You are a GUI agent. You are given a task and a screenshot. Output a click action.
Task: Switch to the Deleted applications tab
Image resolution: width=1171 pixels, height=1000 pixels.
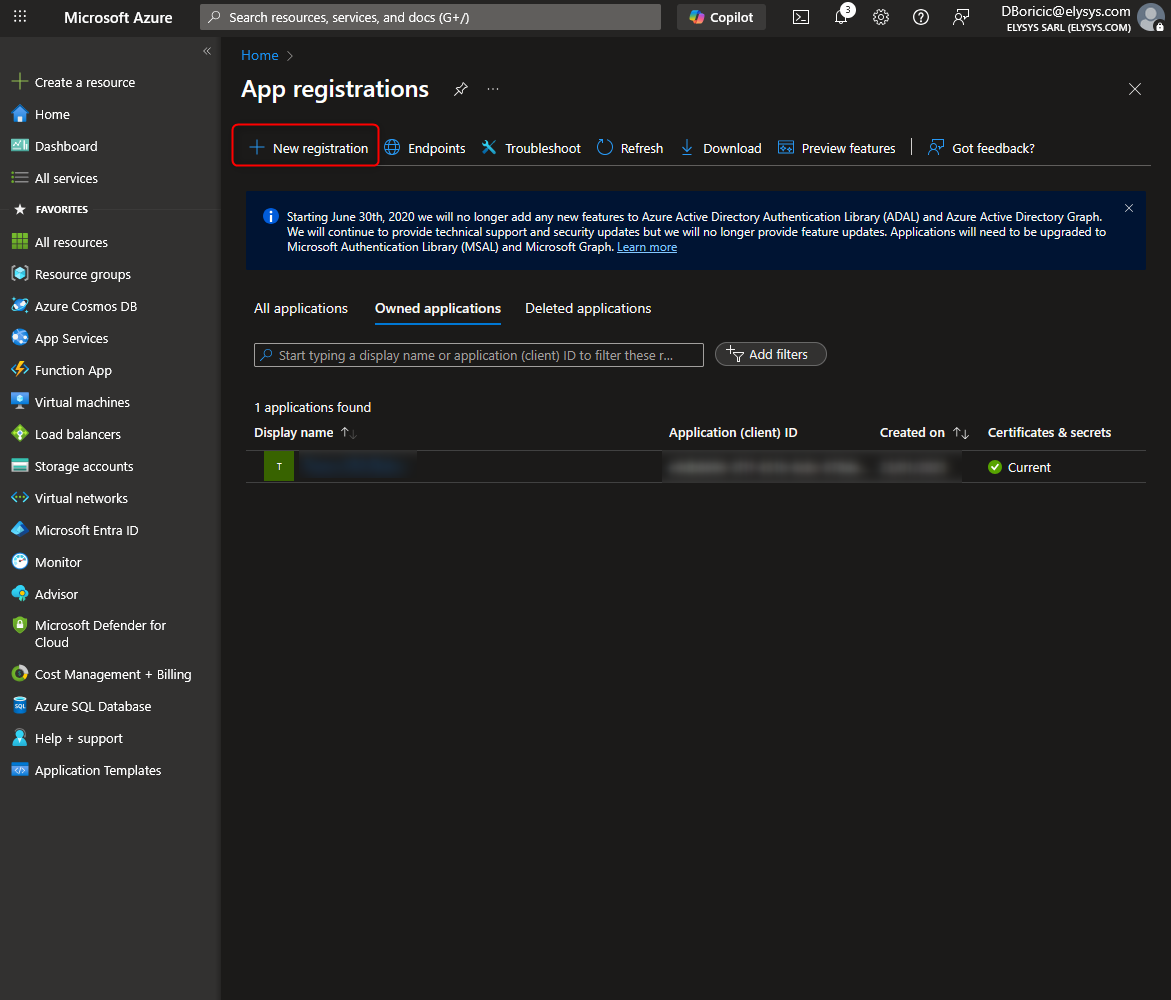click(588, 308)
